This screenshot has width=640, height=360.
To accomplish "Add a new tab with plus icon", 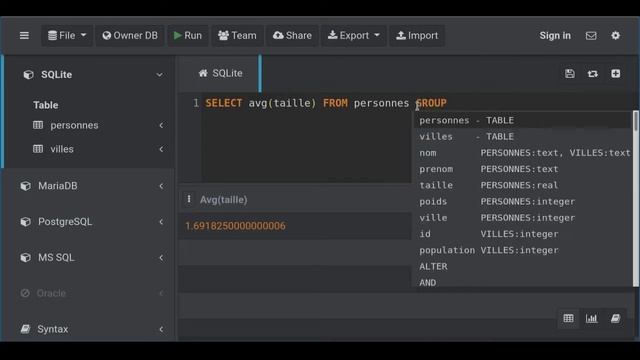I will click(616, 73).
